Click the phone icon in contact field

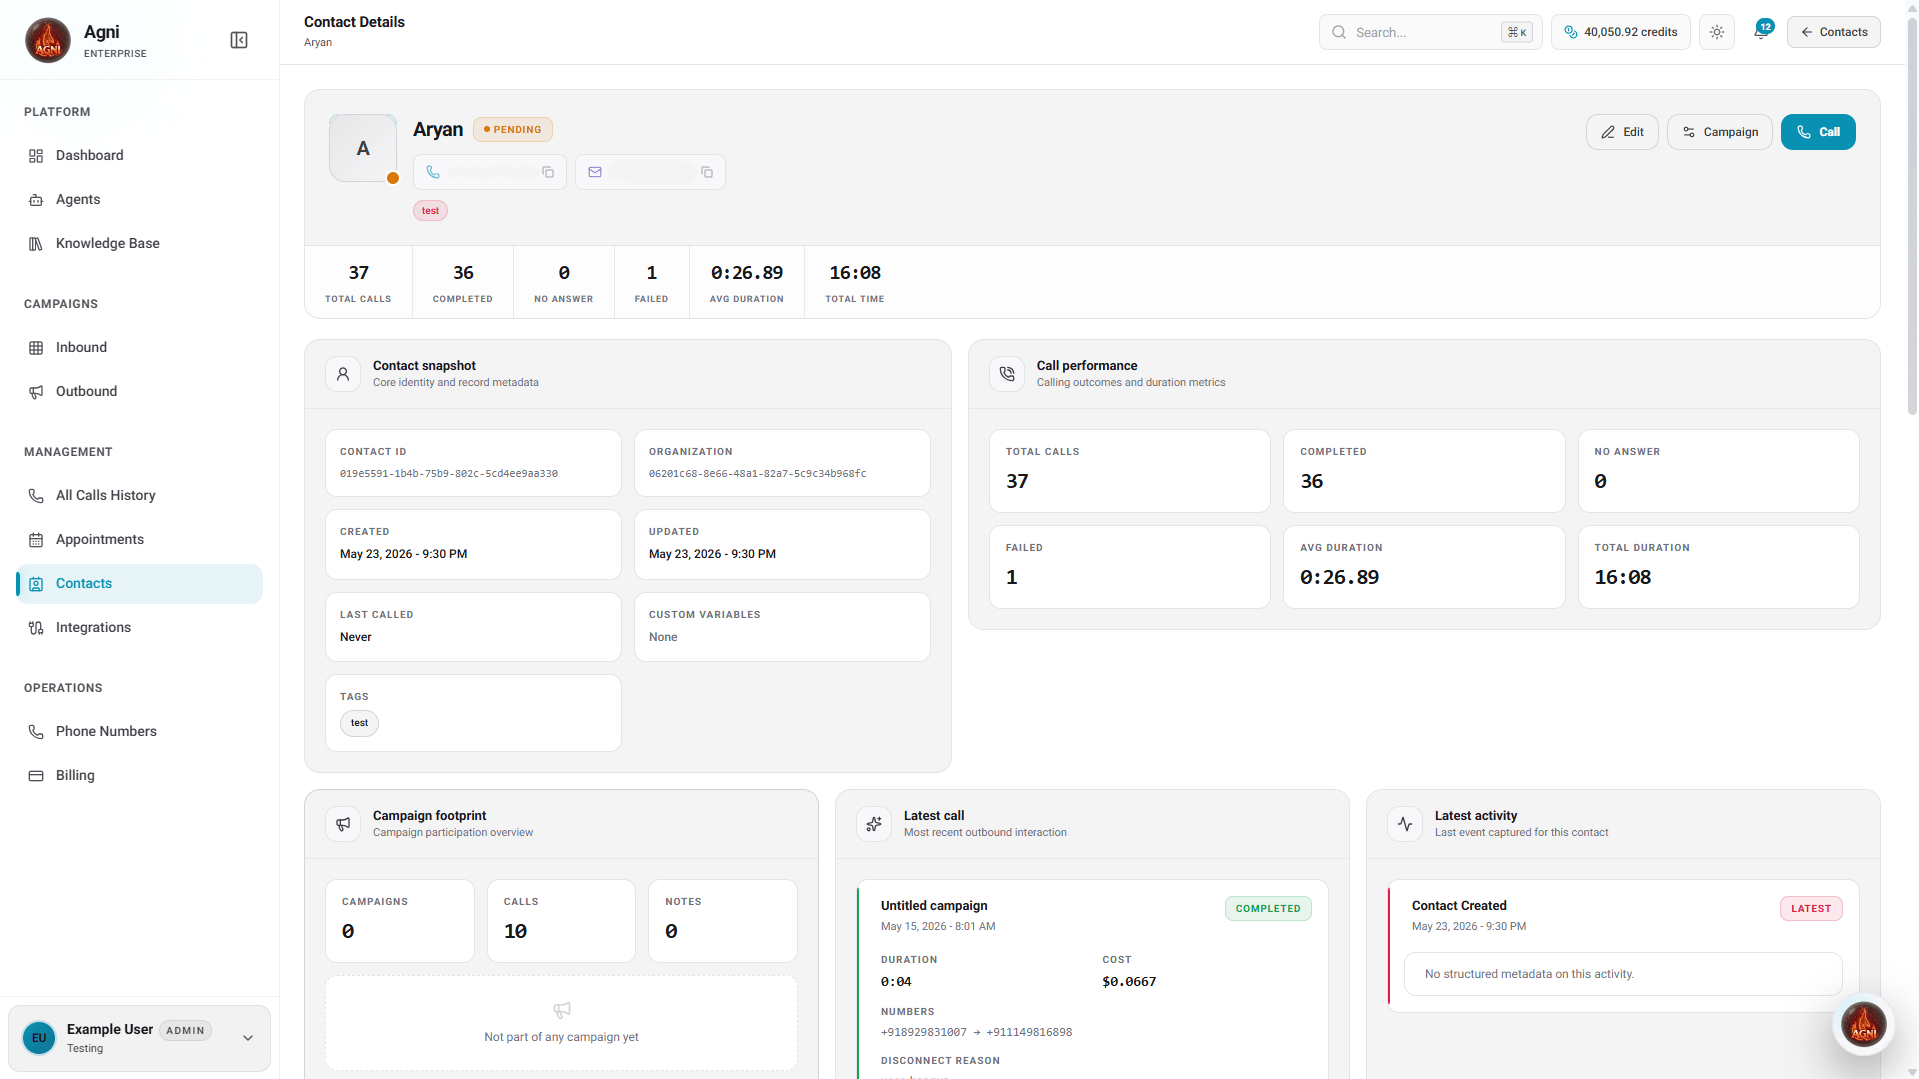[x=433, y=172]
